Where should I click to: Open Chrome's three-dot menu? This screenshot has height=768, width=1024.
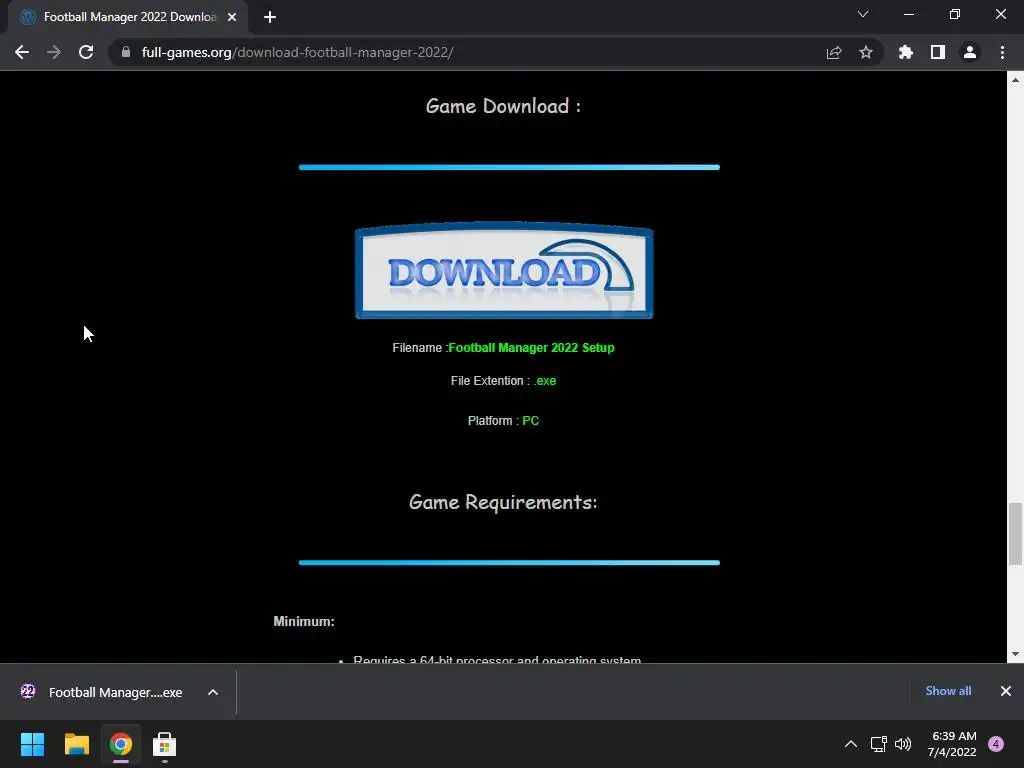coord(1002,52)
